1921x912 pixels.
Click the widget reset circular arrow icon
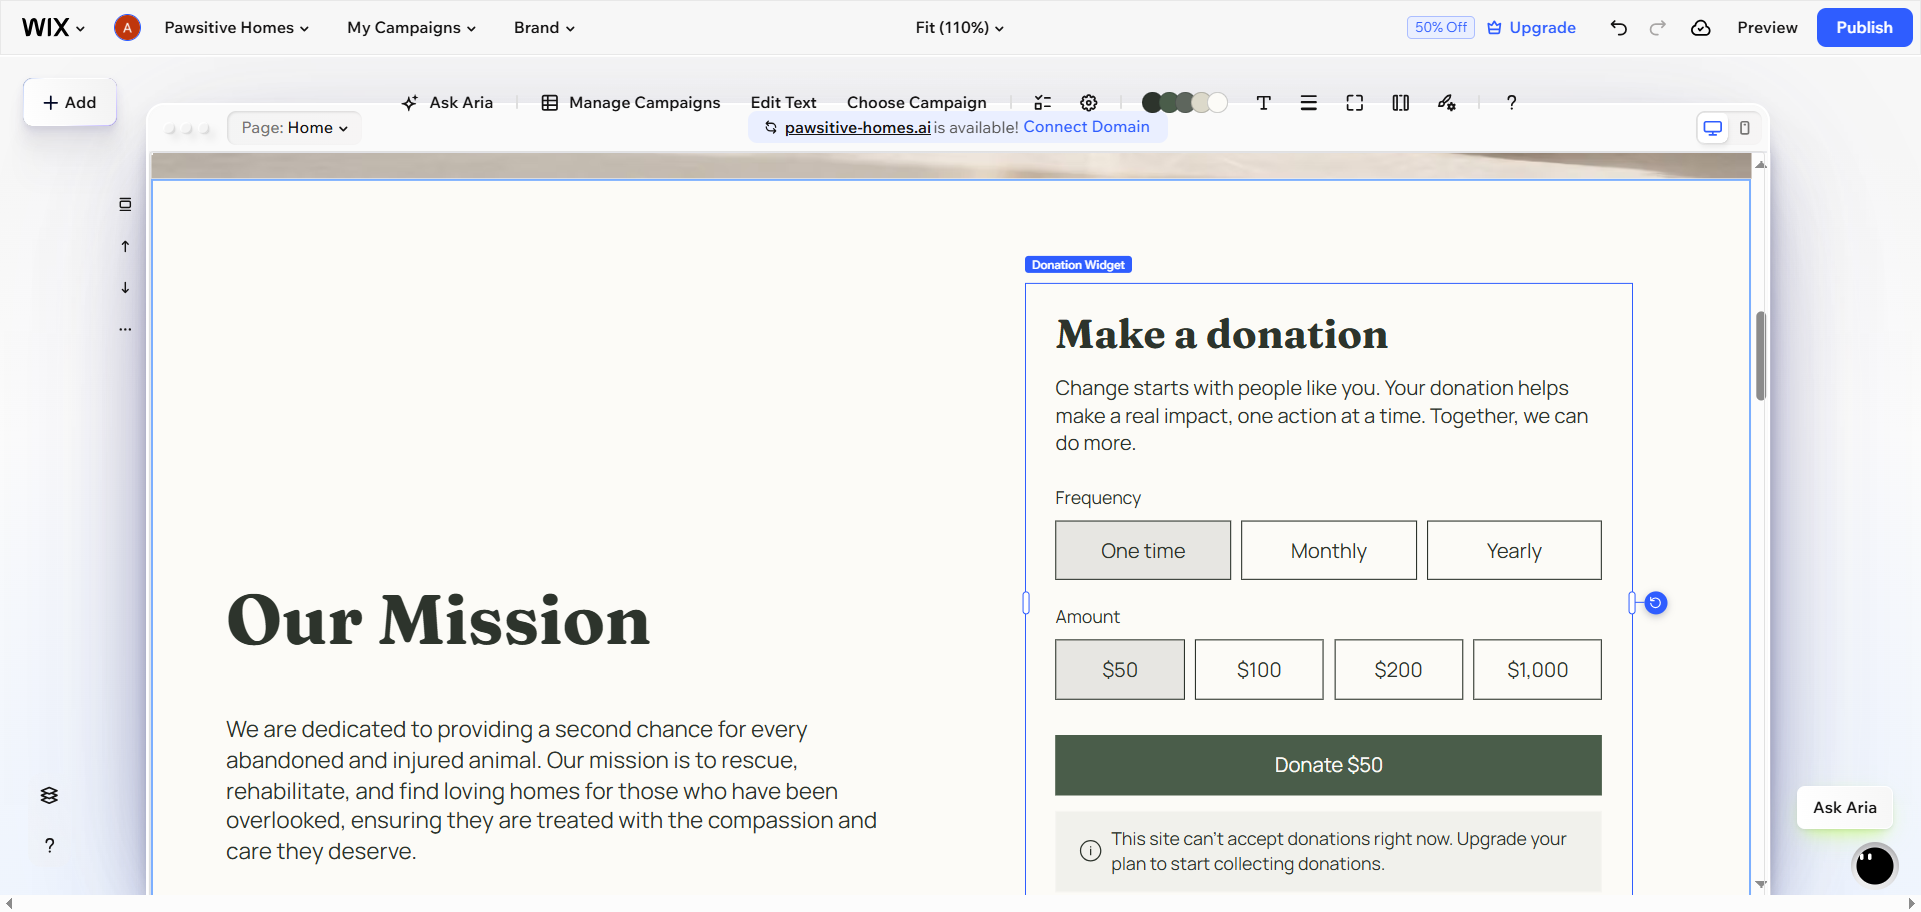[x=1656, y=603]
